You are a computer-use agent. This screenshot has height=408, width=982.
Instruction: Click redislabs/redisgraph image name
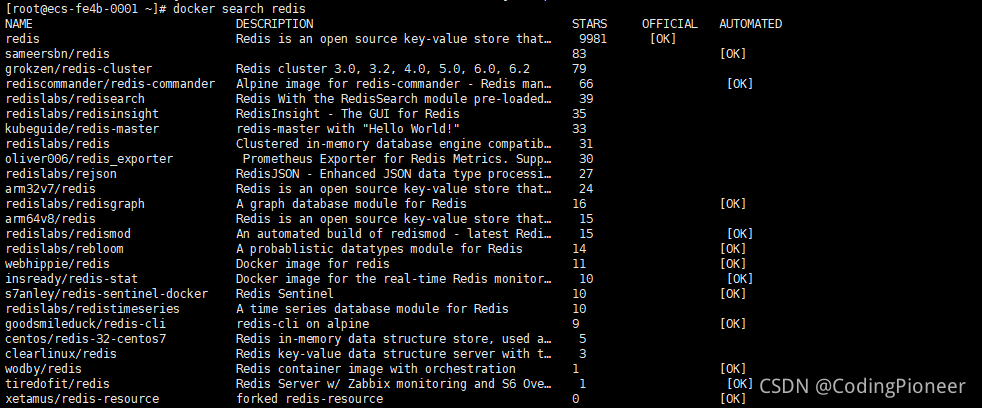[x=75, y=204]
